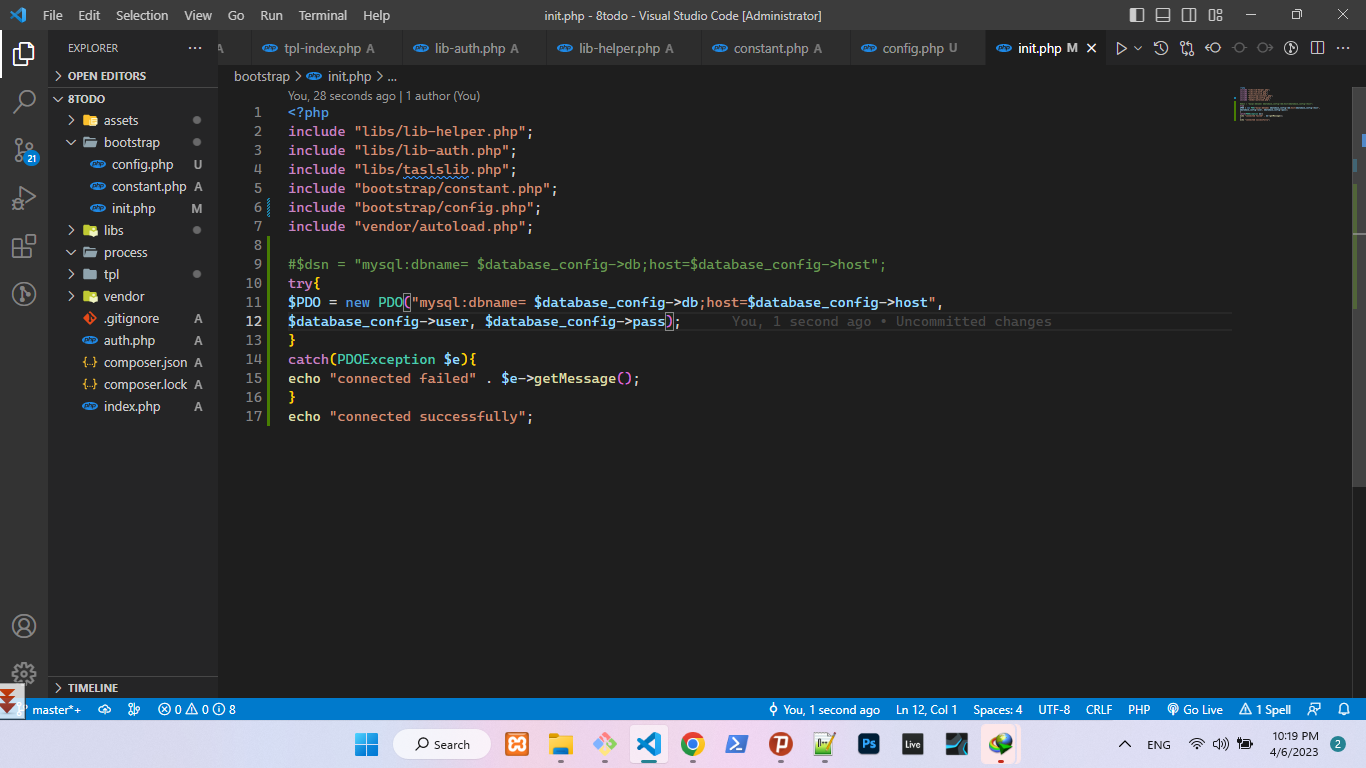Toggle Primary Side Bar layout button

pyautogui.click(x=1137, y=15)
